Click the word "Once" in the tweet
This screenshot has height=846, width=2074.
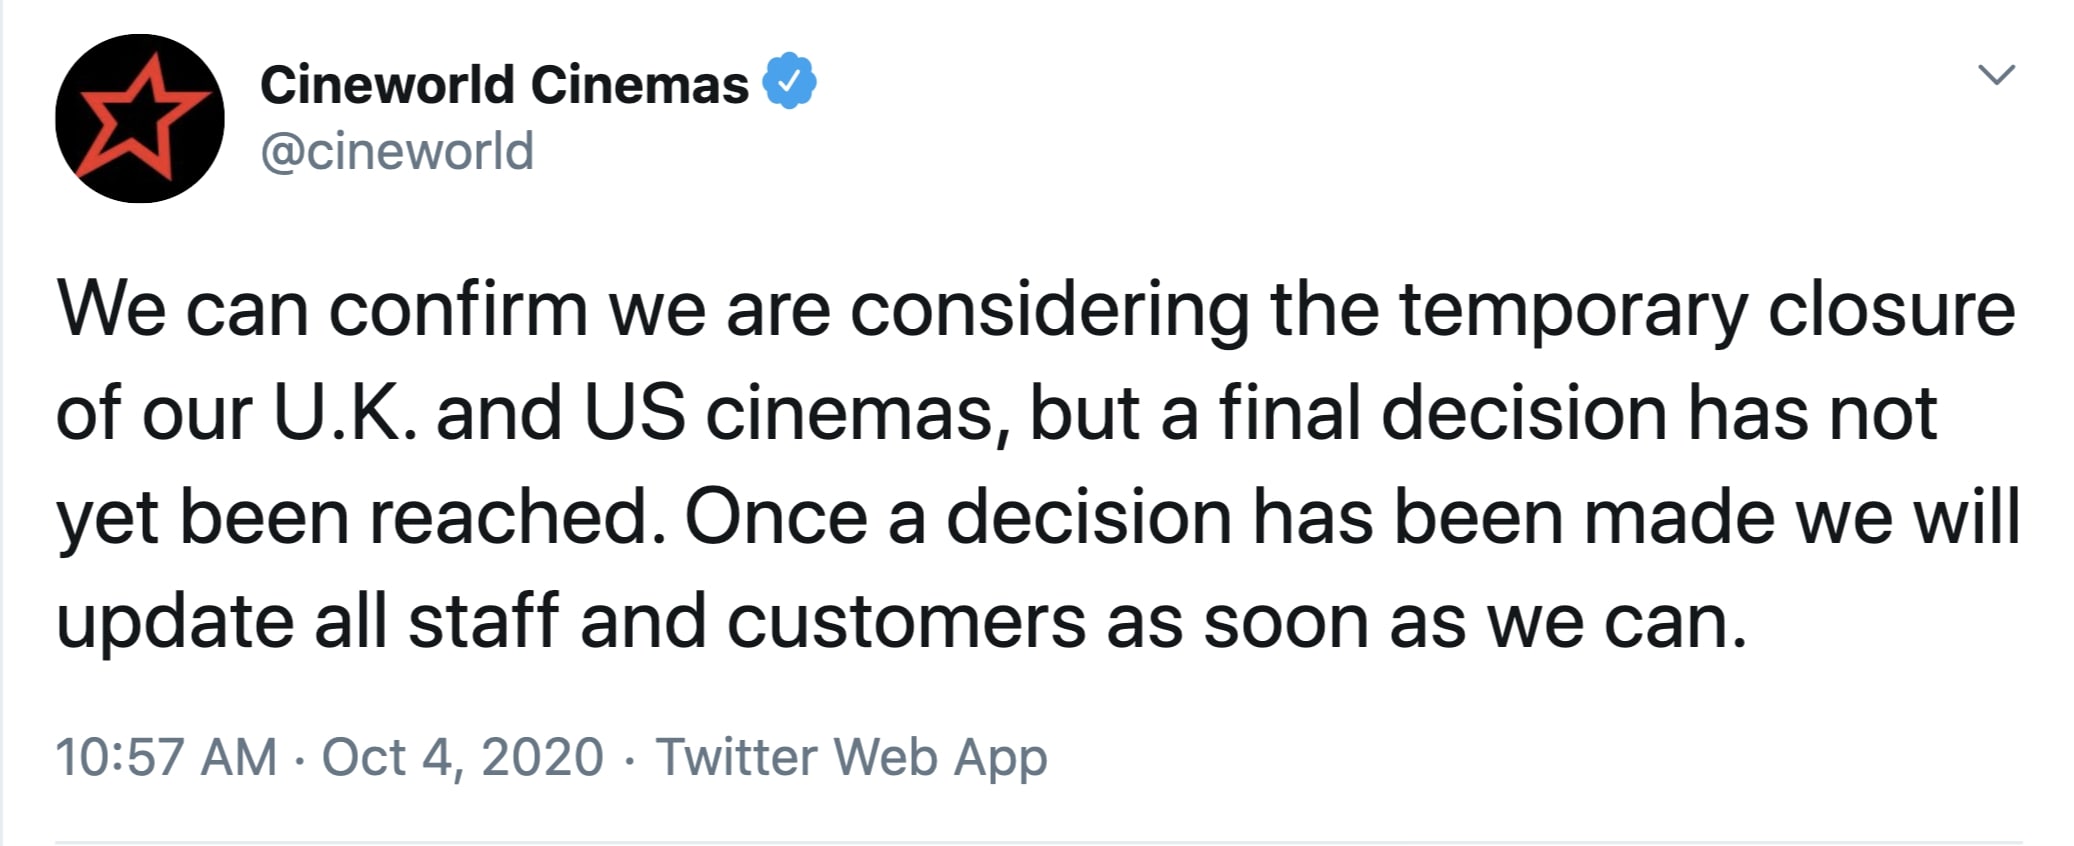(776, 517)
